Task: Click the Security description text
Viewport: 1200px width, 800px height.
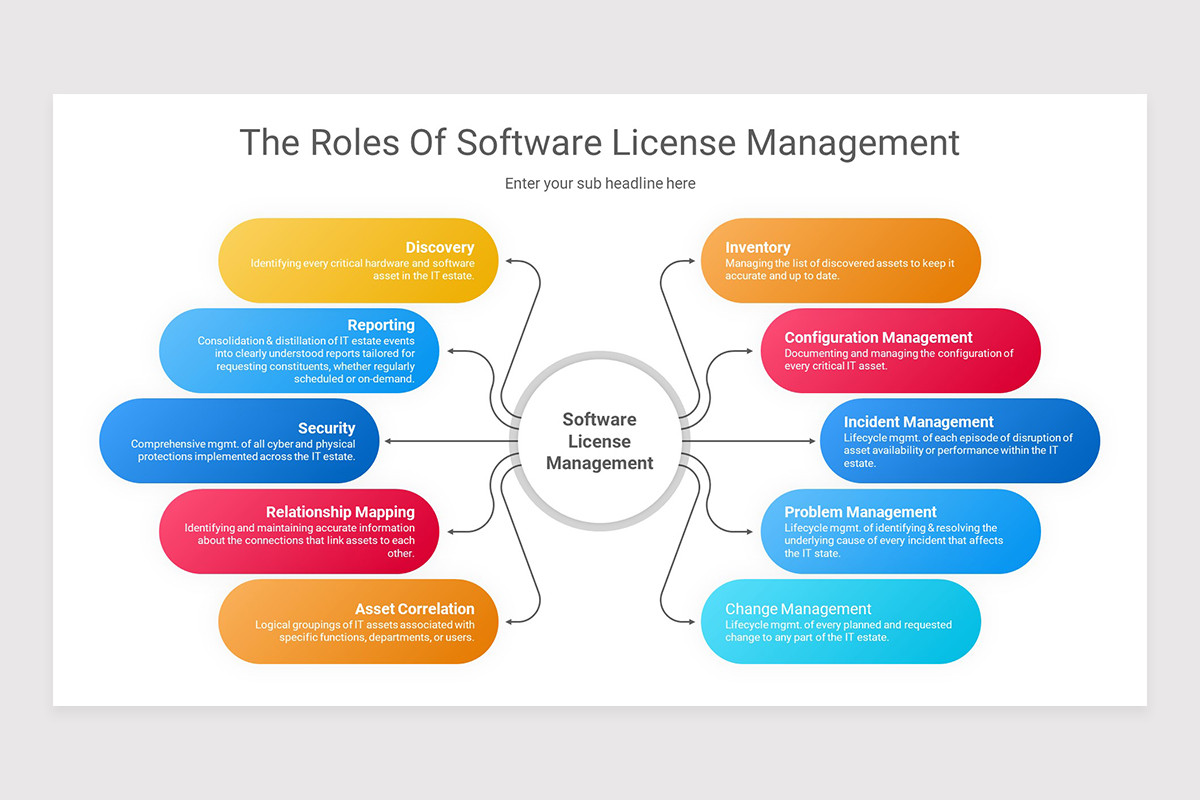Action: [x=244, y=450]
